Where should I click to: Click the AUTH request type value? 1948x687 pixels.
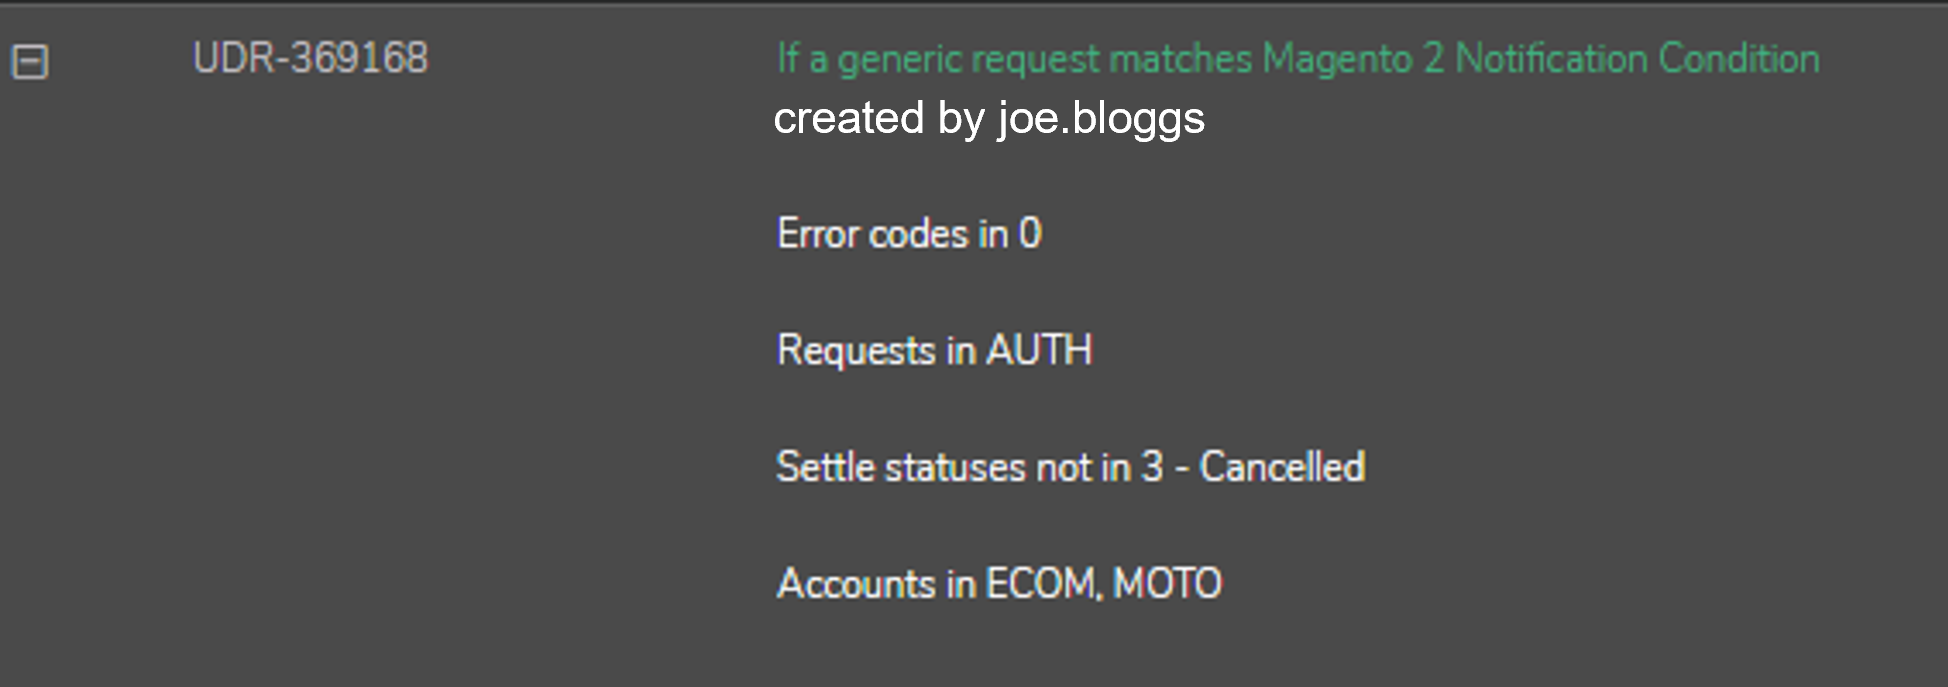[x=1039, y=350]
